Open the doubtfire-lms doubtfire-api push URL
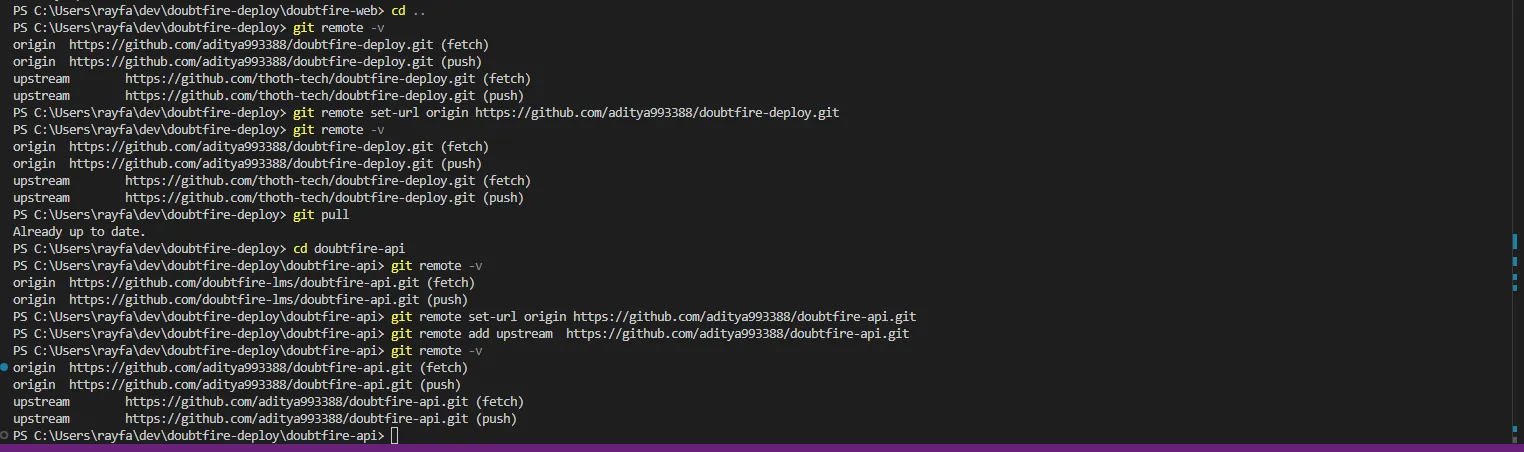The image size is (1524, 452). point(251,300)
